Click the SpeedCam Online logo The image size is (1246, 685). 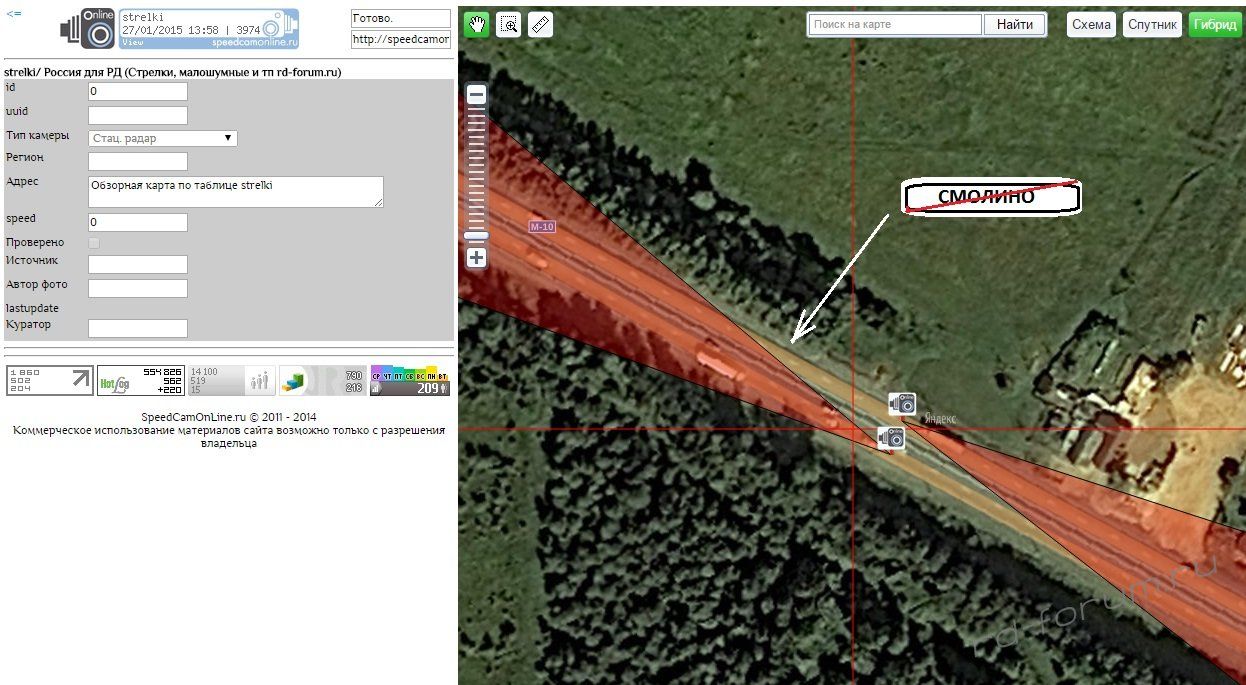pos(87,29)
